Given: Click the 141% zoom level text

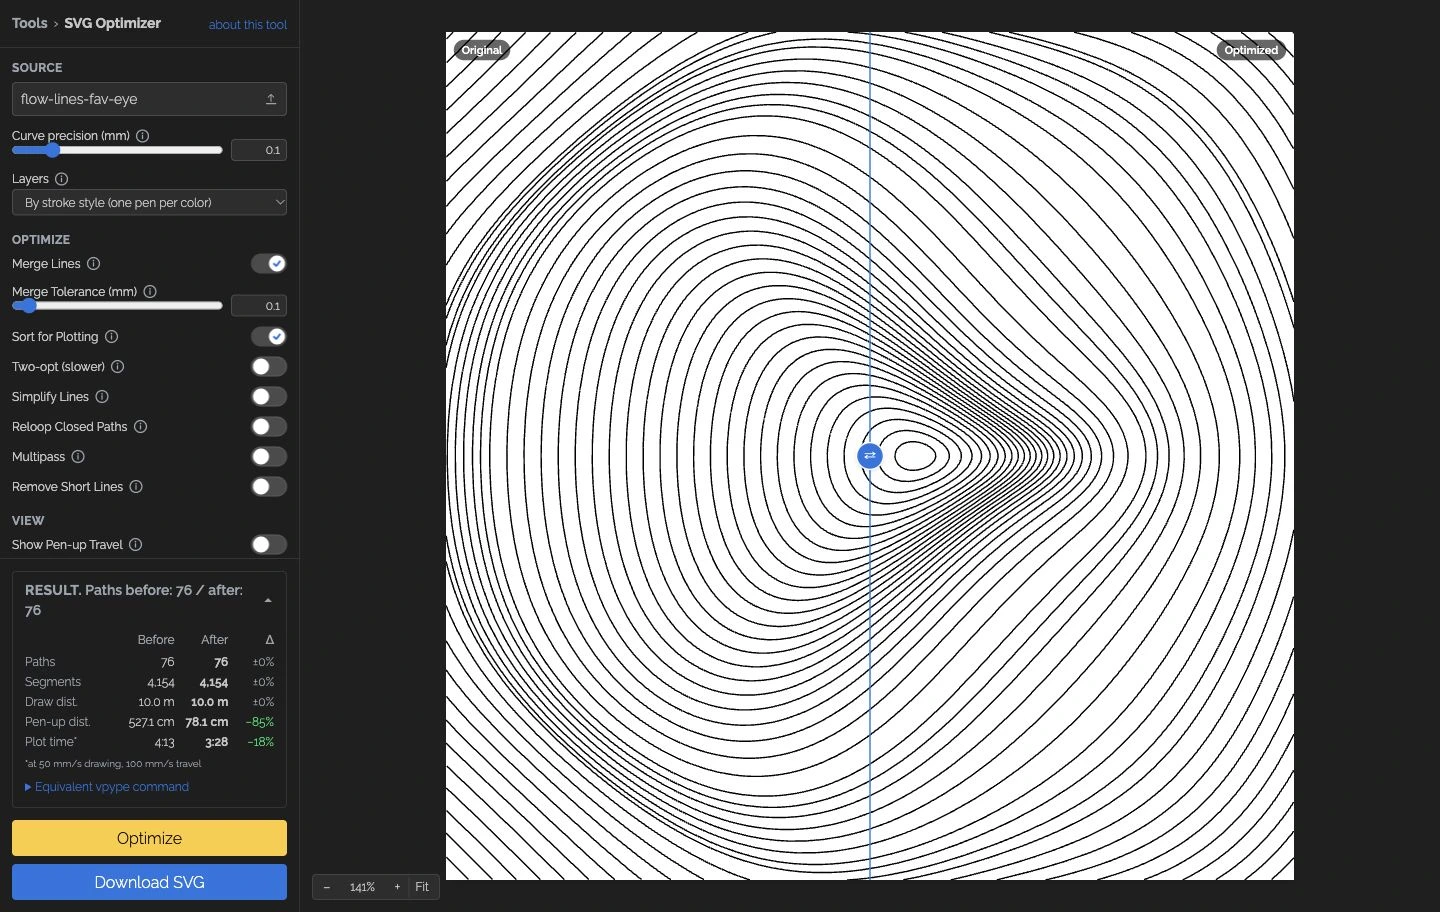Looking at the screenshot, I should pos(362,887).
